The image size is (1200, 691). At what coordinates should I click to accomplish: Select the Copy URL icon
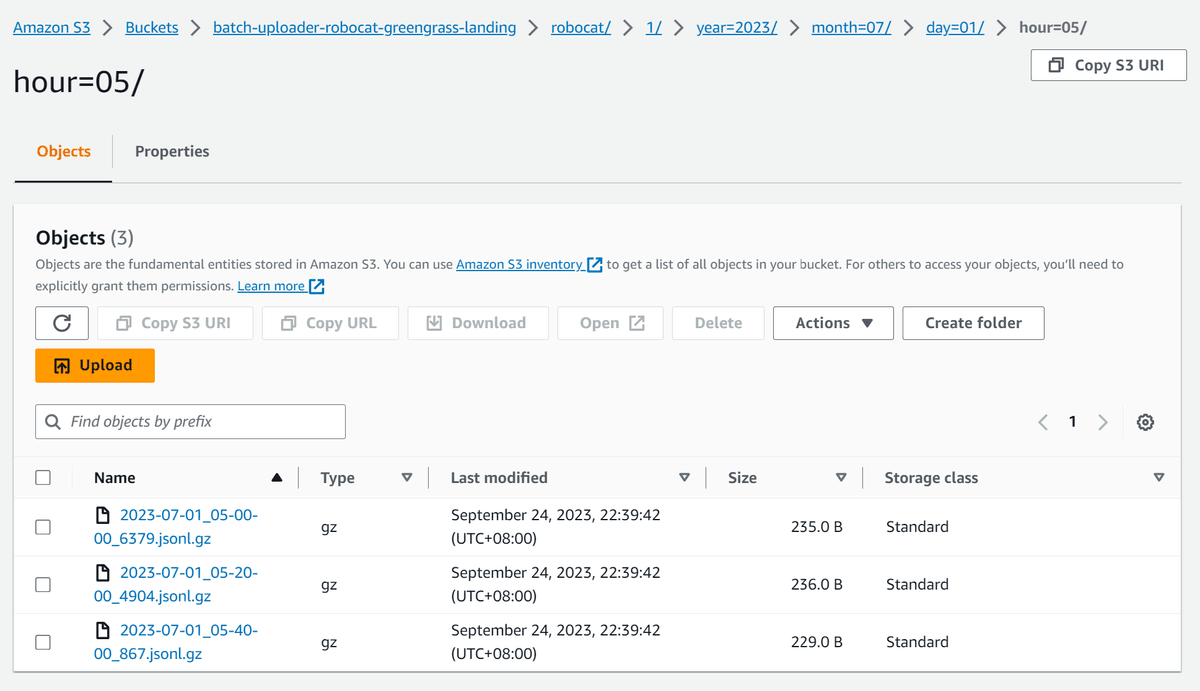coord(287,322)
